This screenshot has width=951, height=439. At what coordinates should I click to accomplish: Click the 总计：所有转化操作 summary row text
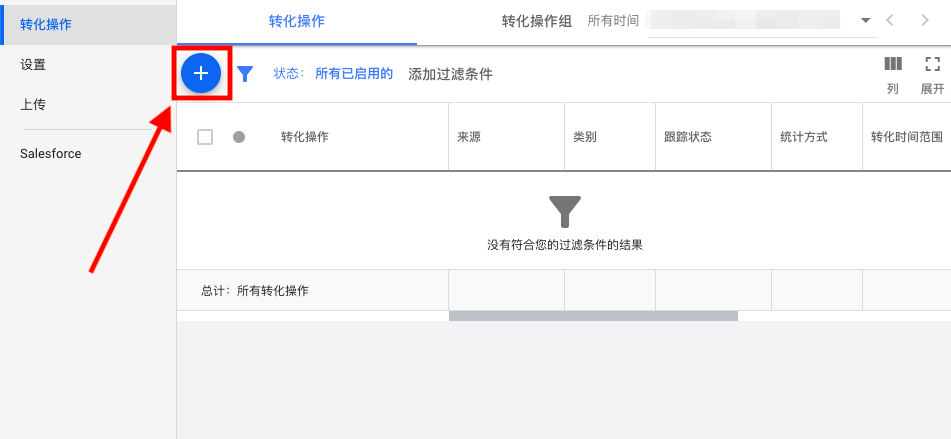click(x=255, y=290)
